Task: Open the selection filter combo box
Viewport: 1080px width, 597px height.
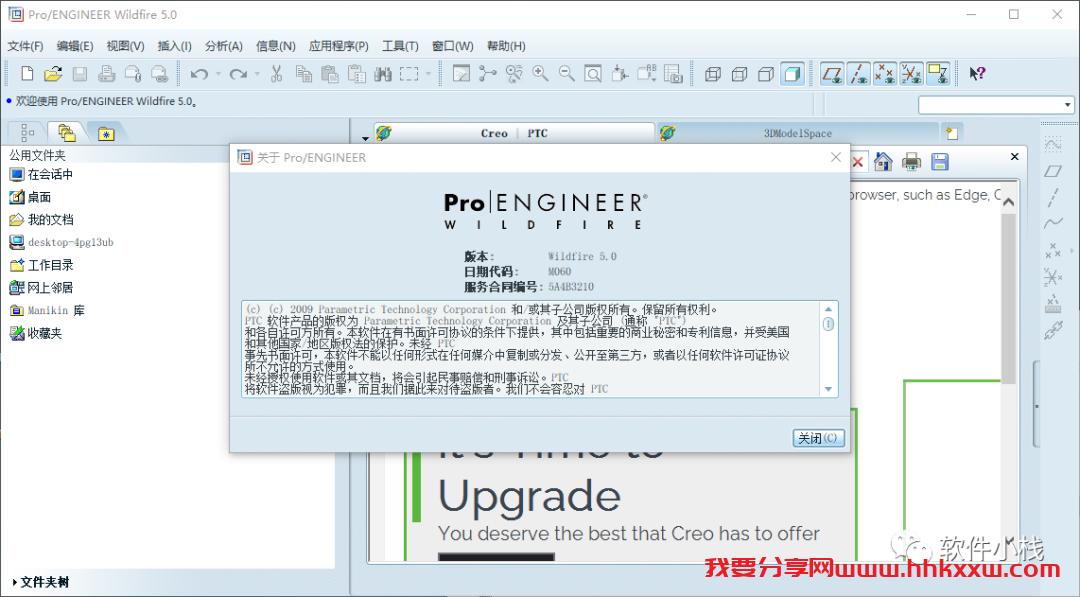Action: (x=996, y=105)
